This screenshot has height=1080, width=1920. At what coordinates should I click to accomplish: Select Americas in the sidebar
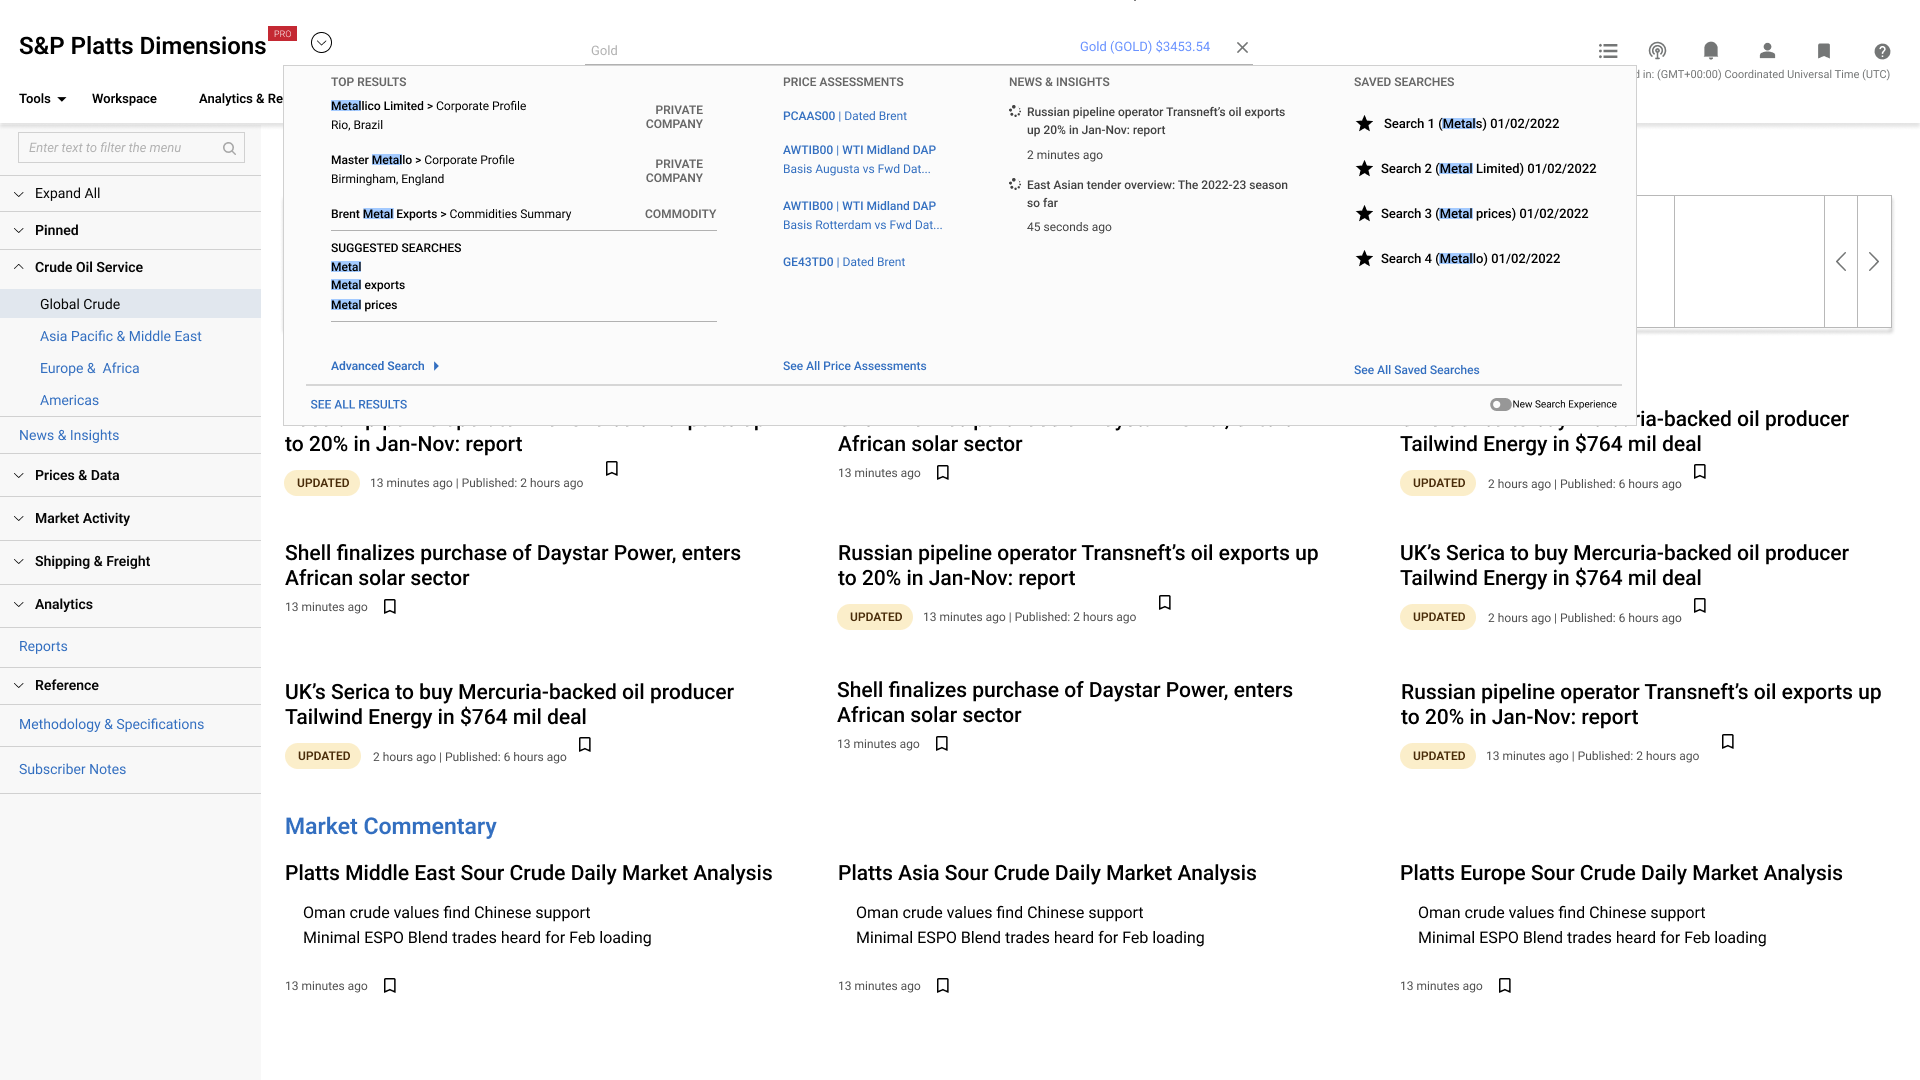pyautogui.click(x=69, y=400)
